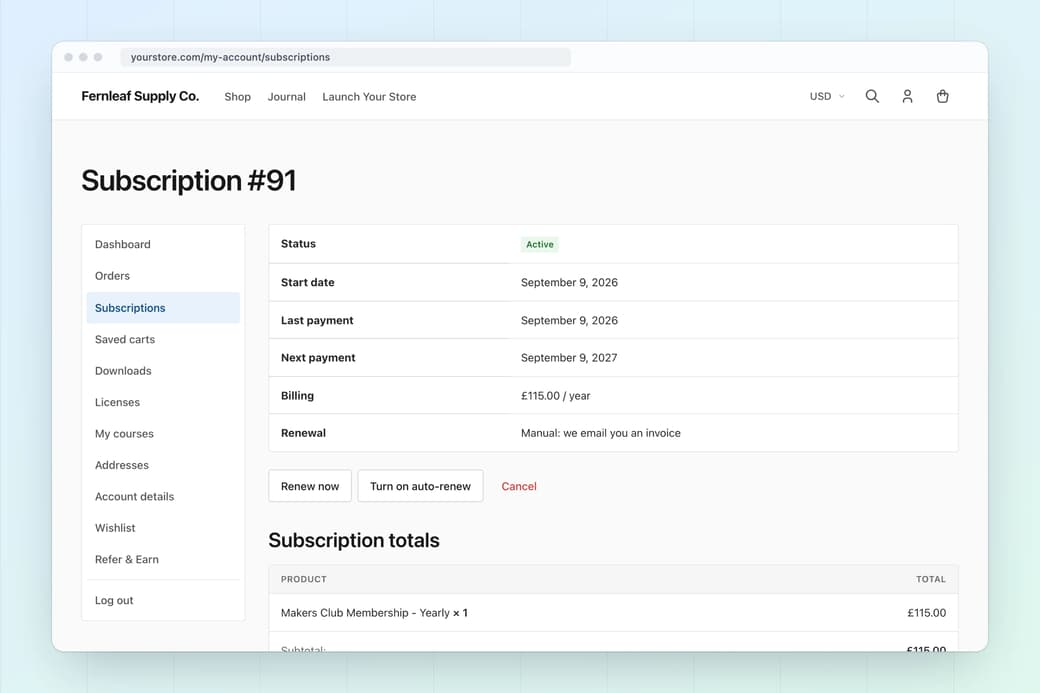Open Wishlist in sidebar
The height and width of the screenshot is (693, 1040).
point(163,528)
